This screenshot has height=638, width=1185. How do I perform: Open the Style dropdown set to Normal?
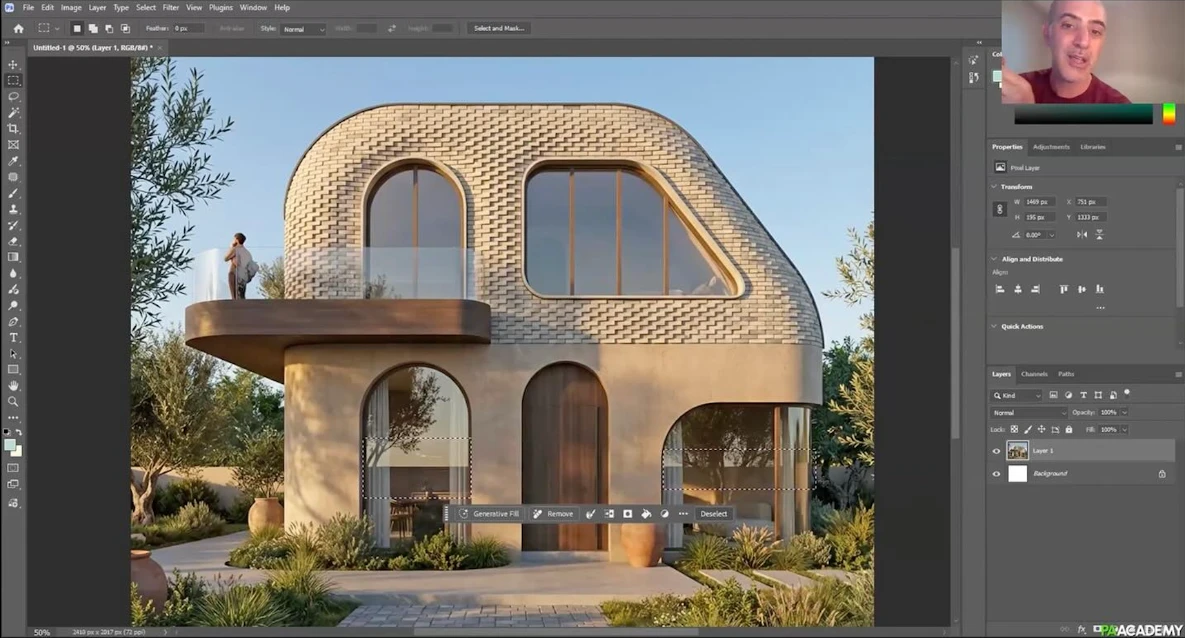click(304, 29)
